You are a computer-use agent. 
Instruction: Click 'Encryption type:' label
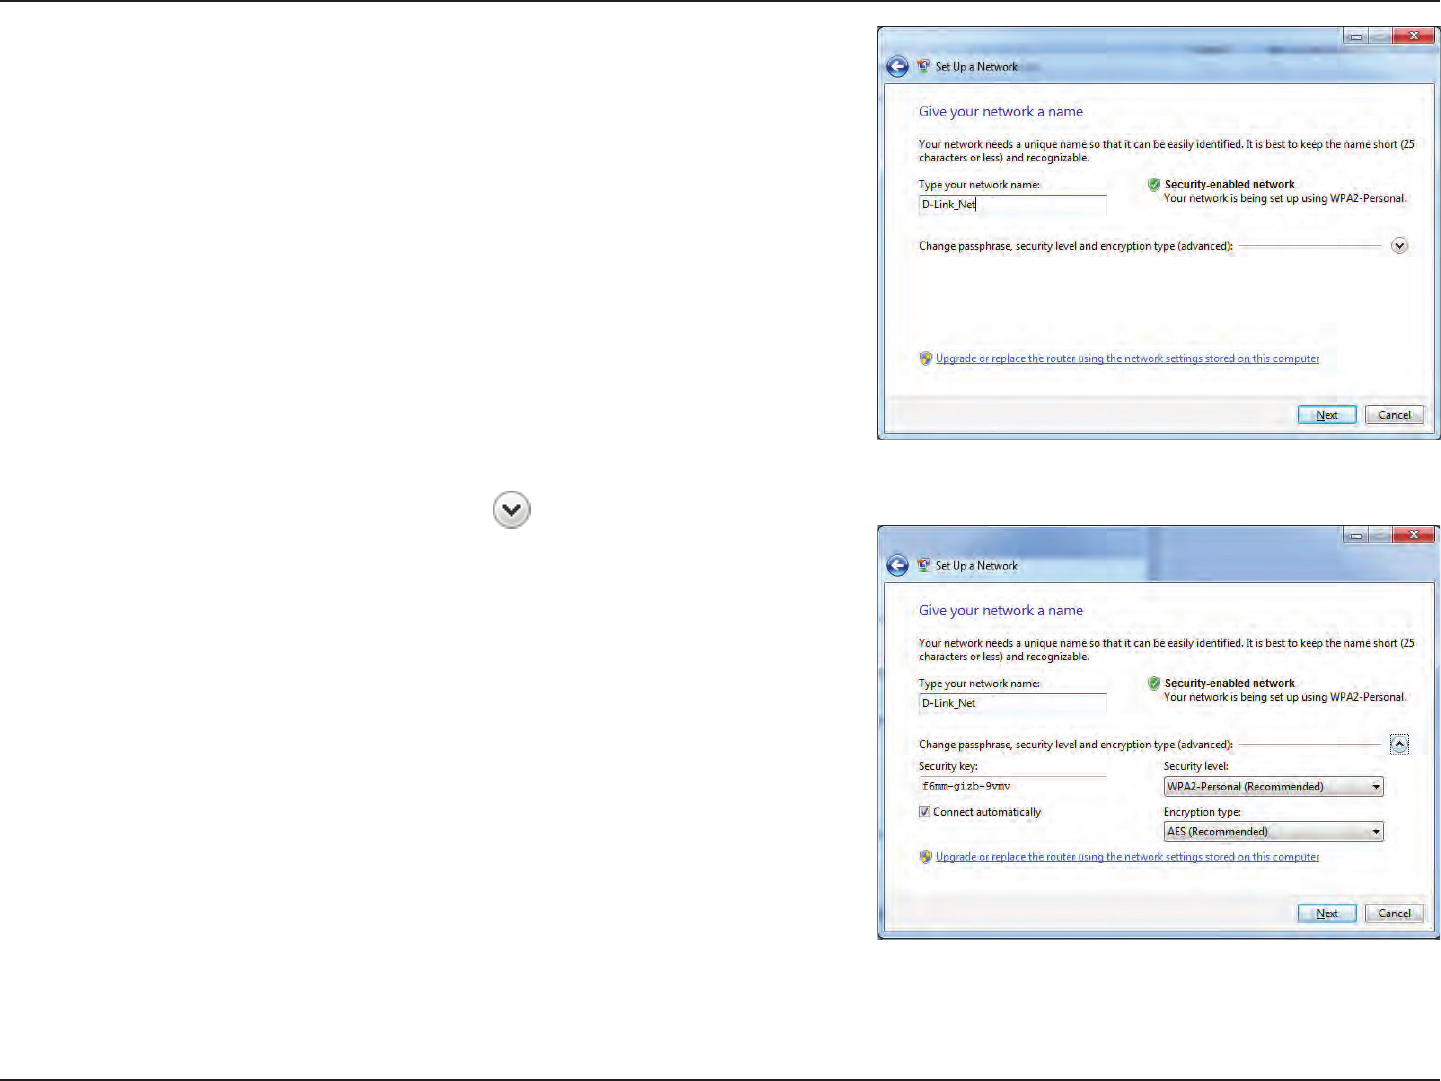point(1202,812)
